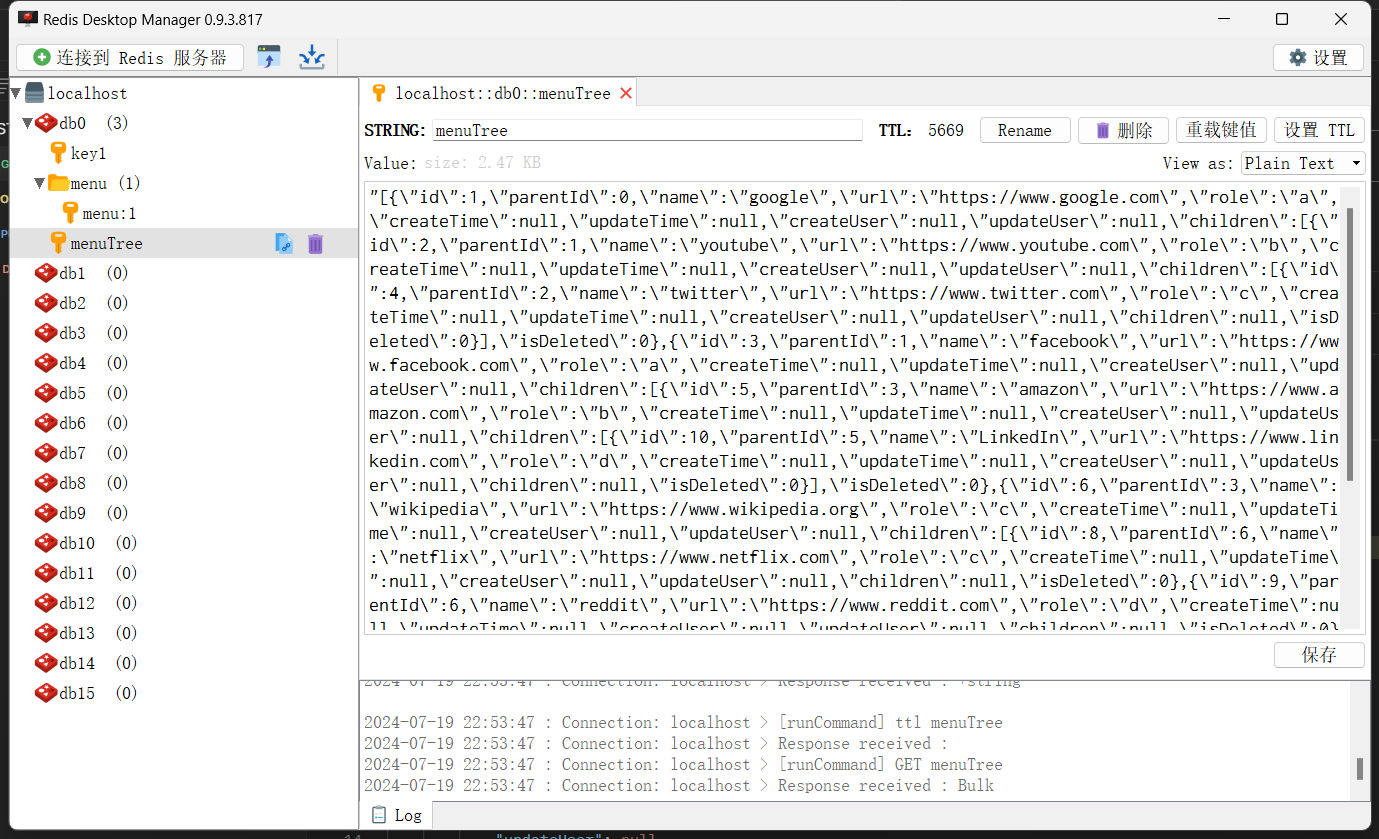The height and width of the screenshot is (839, 1379).
Task: Close the menuTree tab with red X
Action: 626,93
